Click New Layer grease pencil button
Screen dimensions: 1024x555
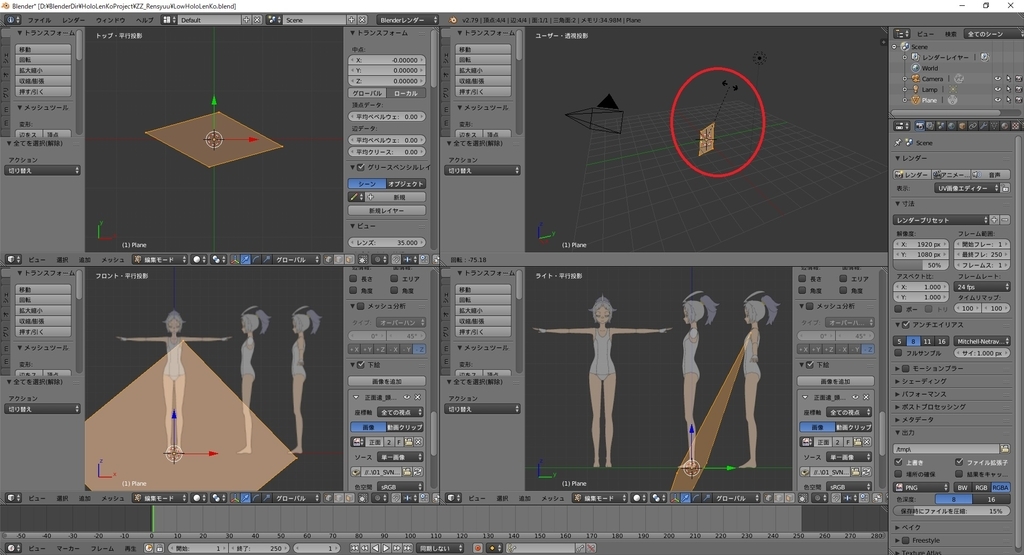tap(387, 210)
